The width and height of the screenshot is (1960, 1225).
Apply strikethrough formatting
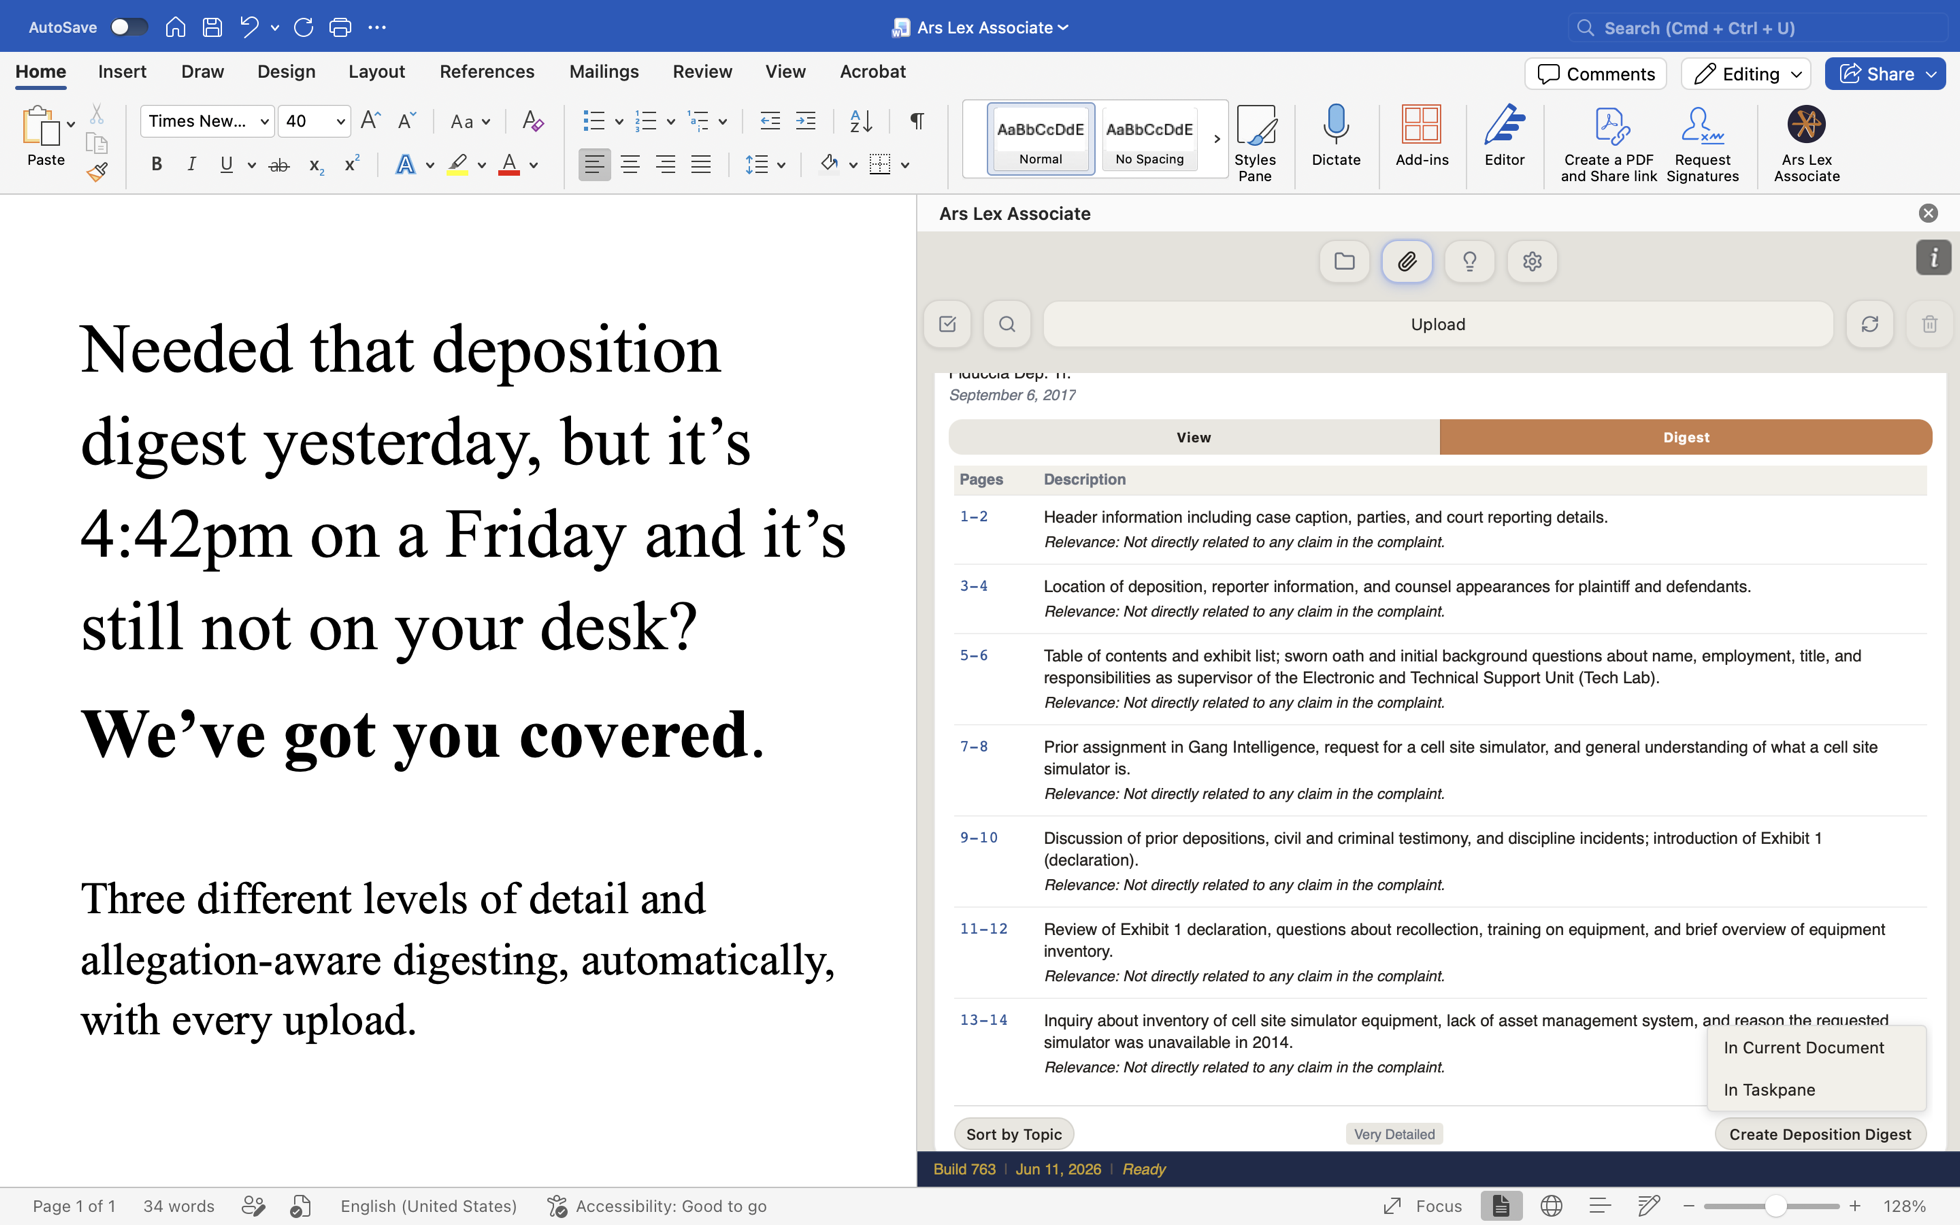pyautogui.click(x=279, y=165)
